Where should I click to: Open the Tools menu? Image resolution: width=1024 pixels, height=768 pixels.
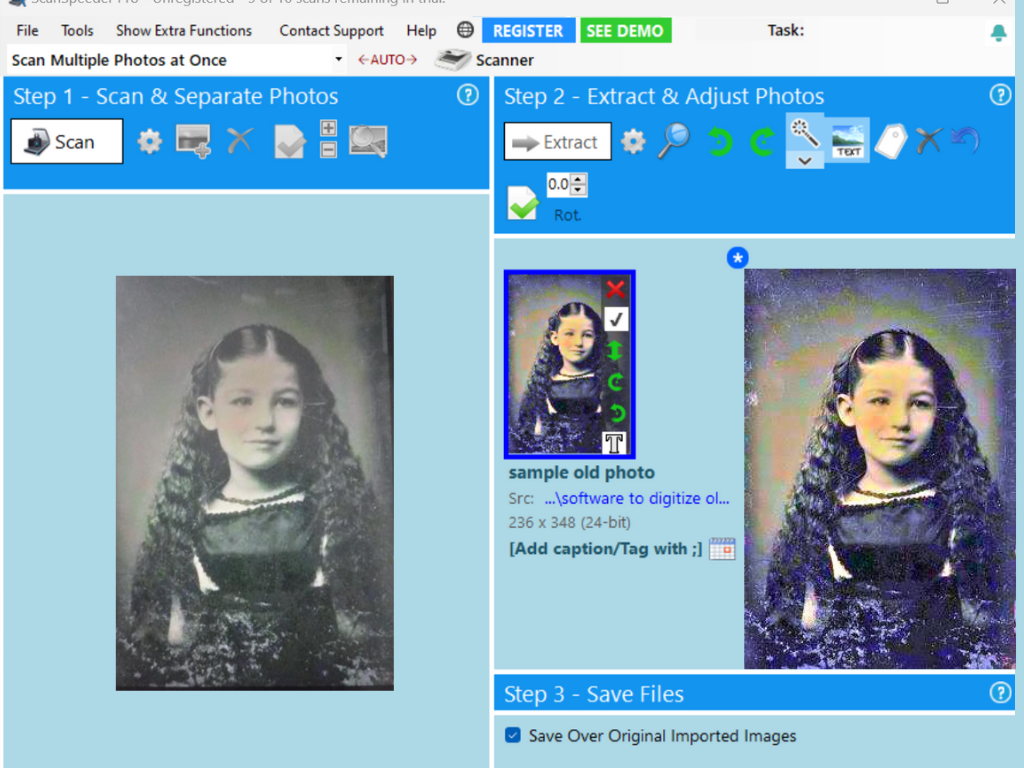tap(77, 31)
